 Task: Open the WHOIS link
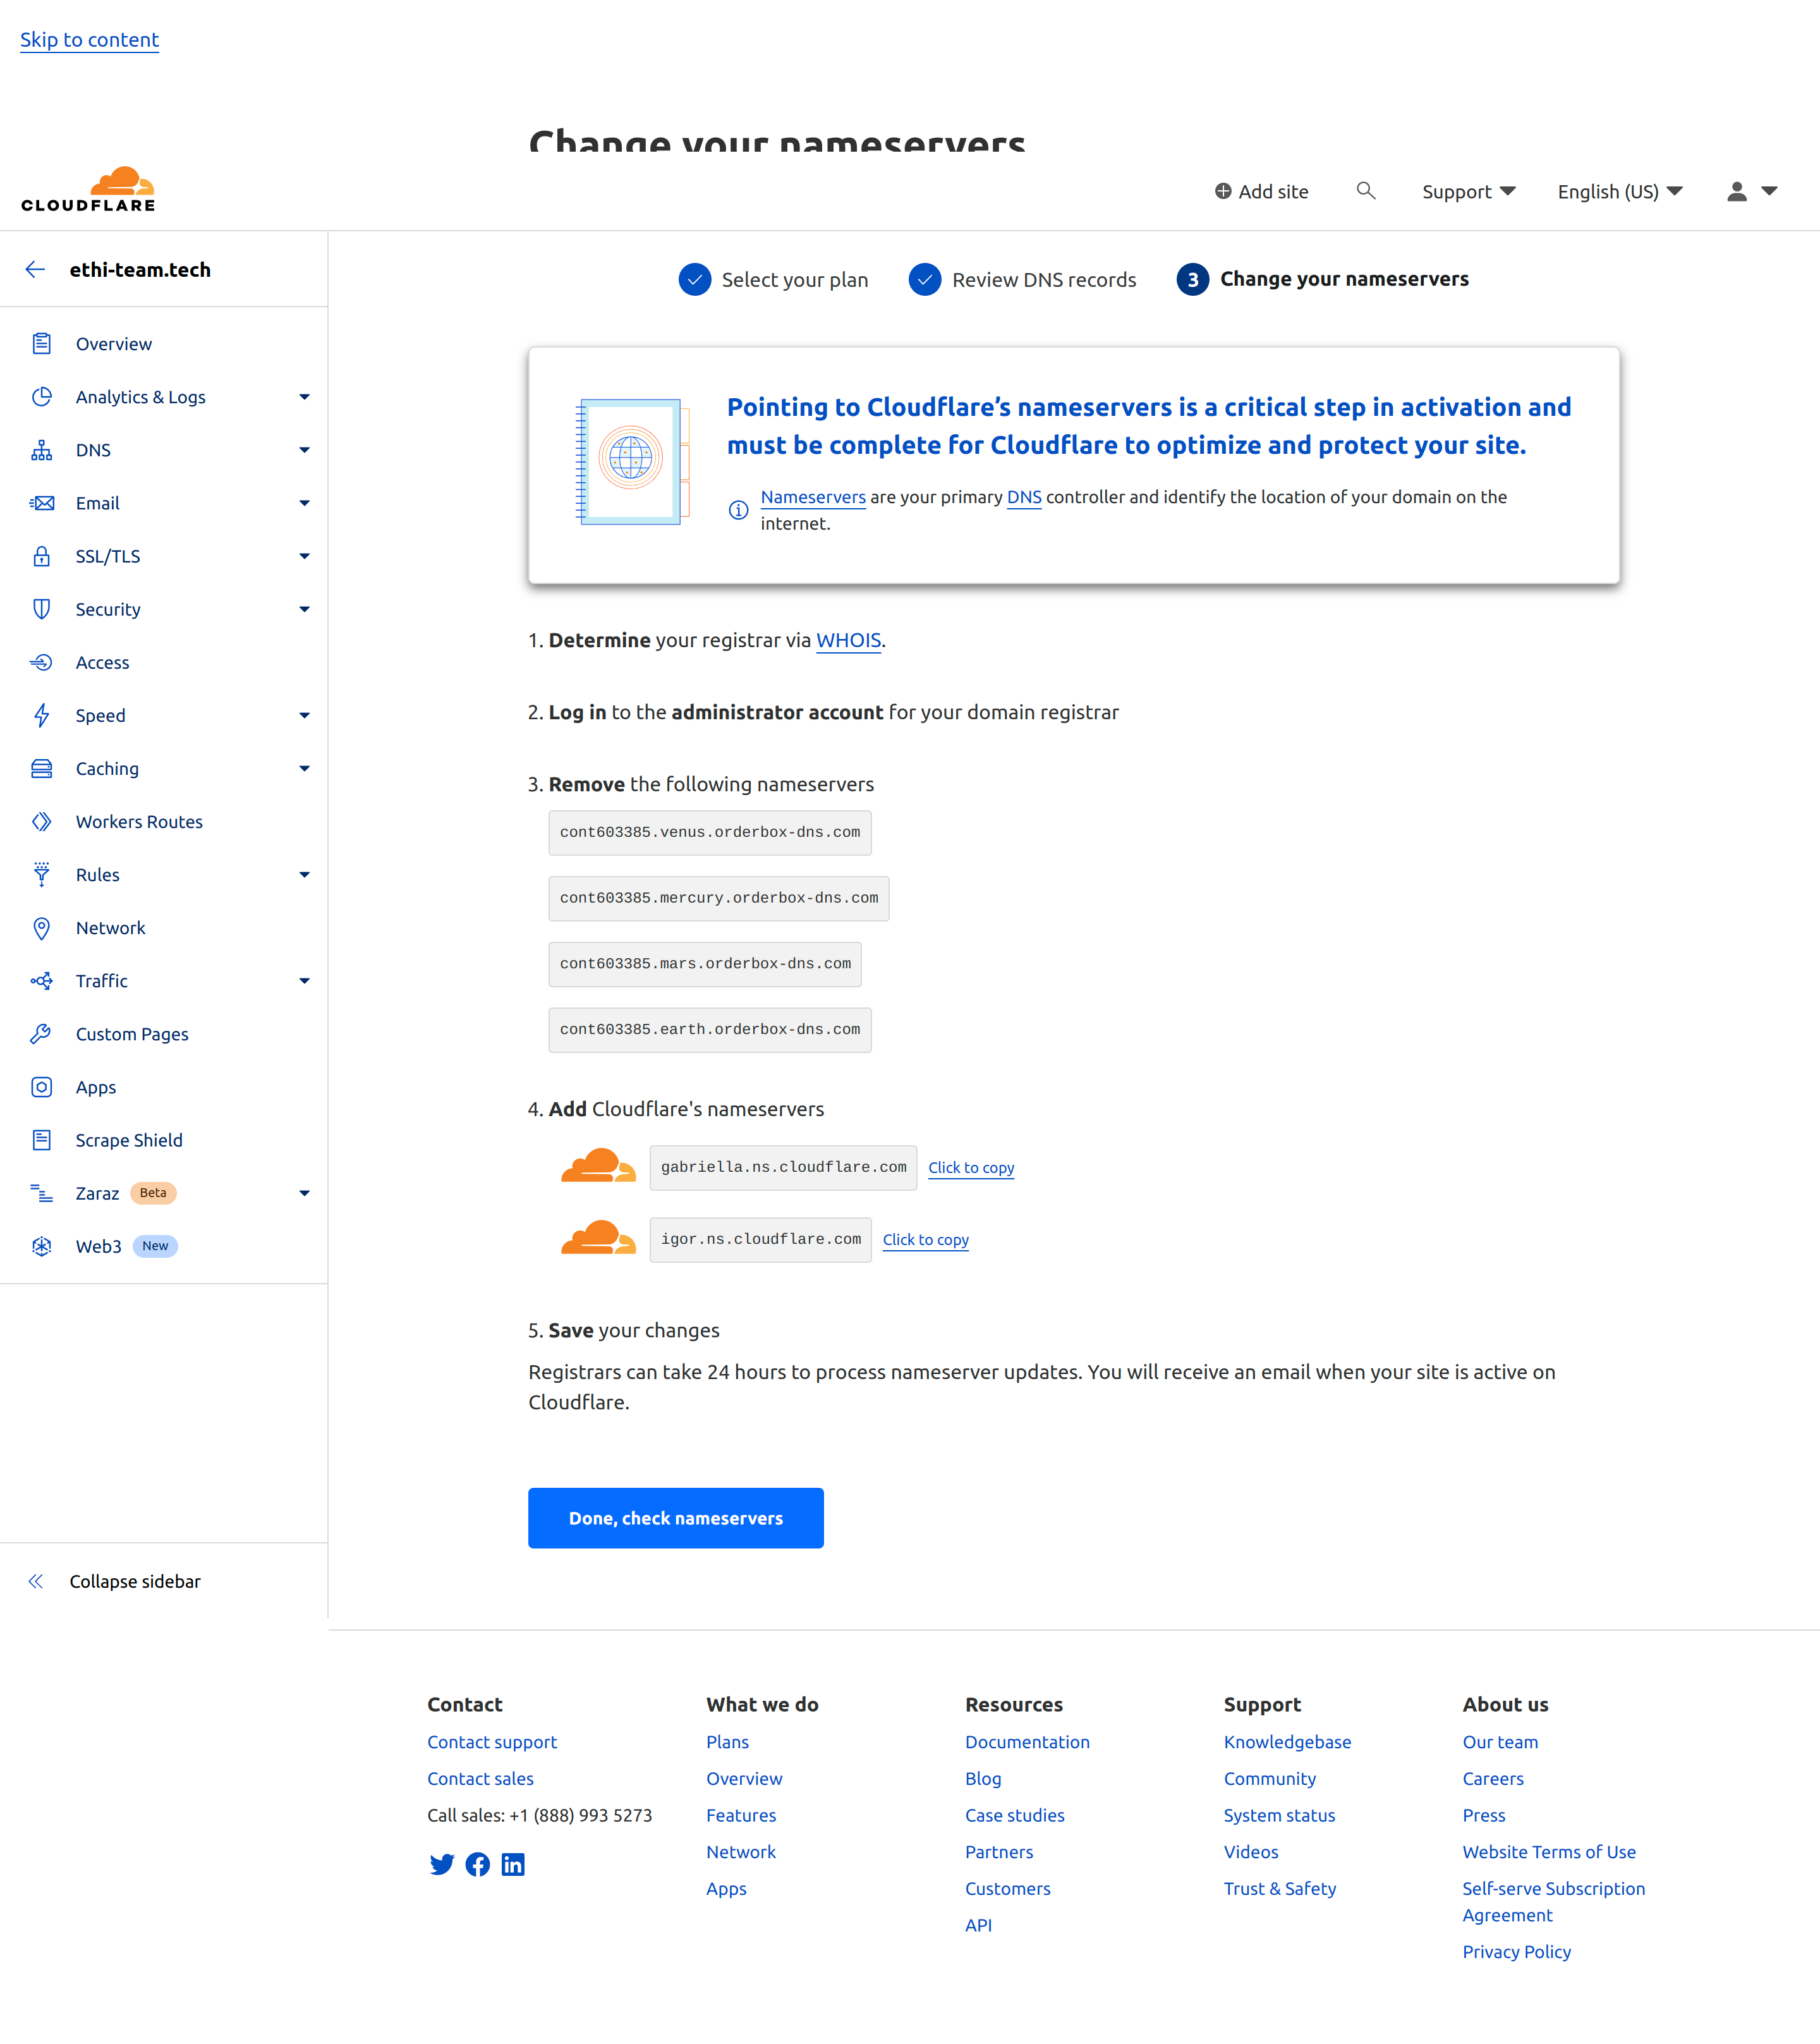848,640
